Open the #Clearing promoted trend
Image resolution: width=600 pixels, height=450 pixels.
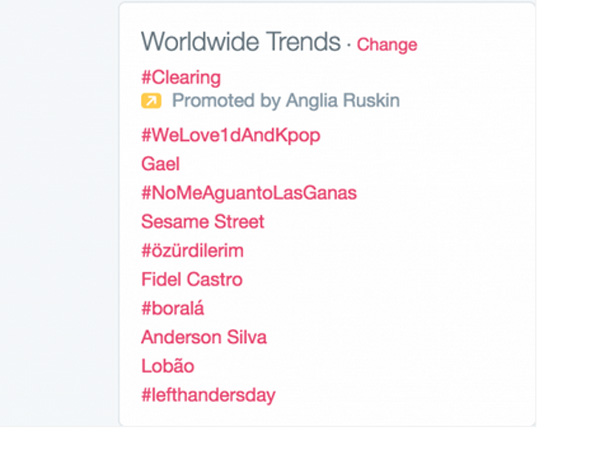point(181,78)
